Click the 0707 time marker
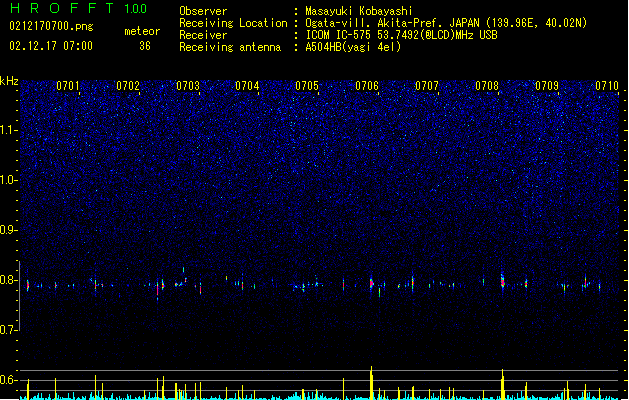The width and height of the screenshot is (629, 400). pyautogui.click(x=427, y=86)
